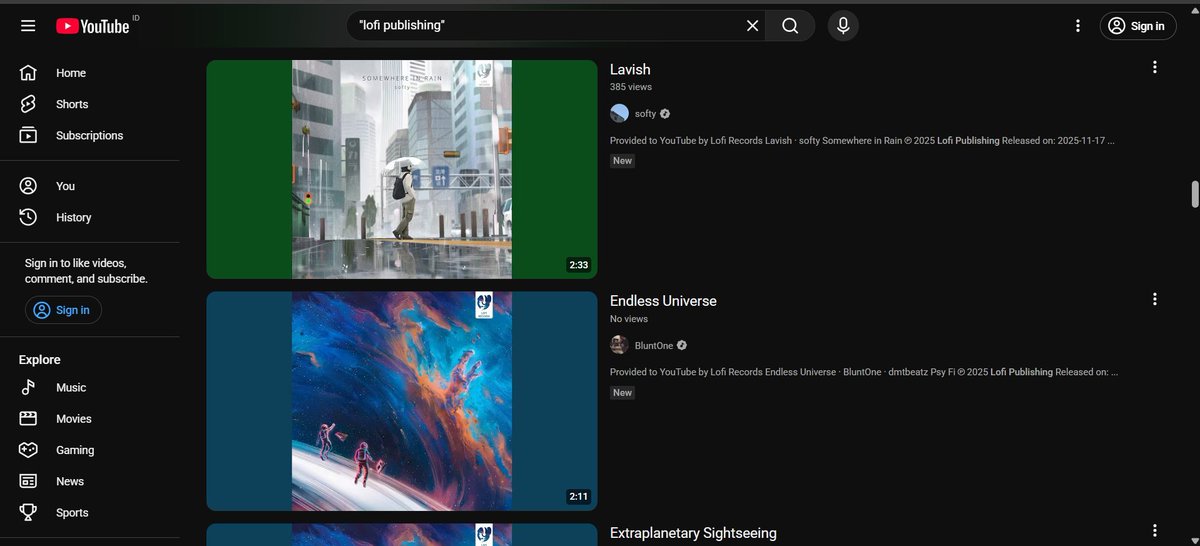Click the page vertical scrollbar thumb
This screenshot has height=546, width=1200.
coord(1194,193)
